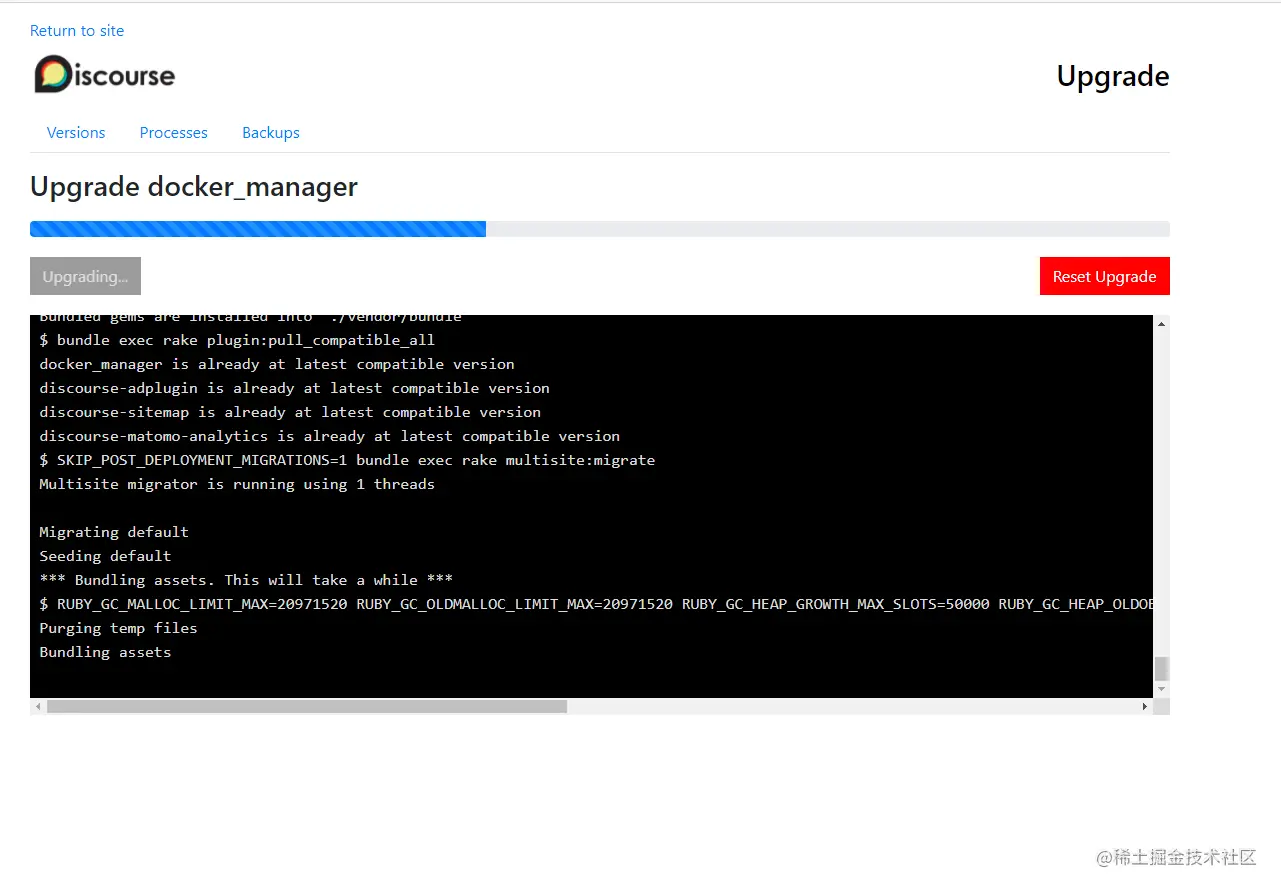The height and width of the screenshot is (892, 1281).
Task: Click the console scroll down arrow
Action: point(1161,689)
